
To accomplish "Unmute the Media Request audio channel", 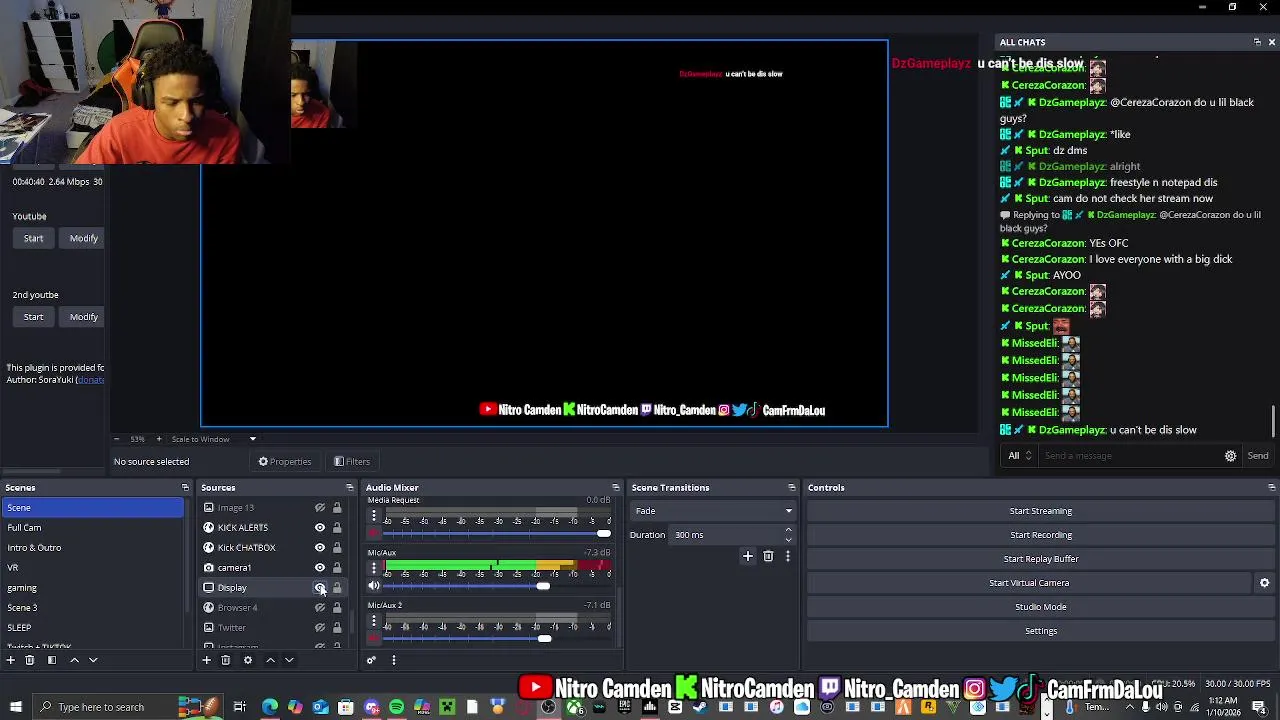I will [x=374, y=534].
